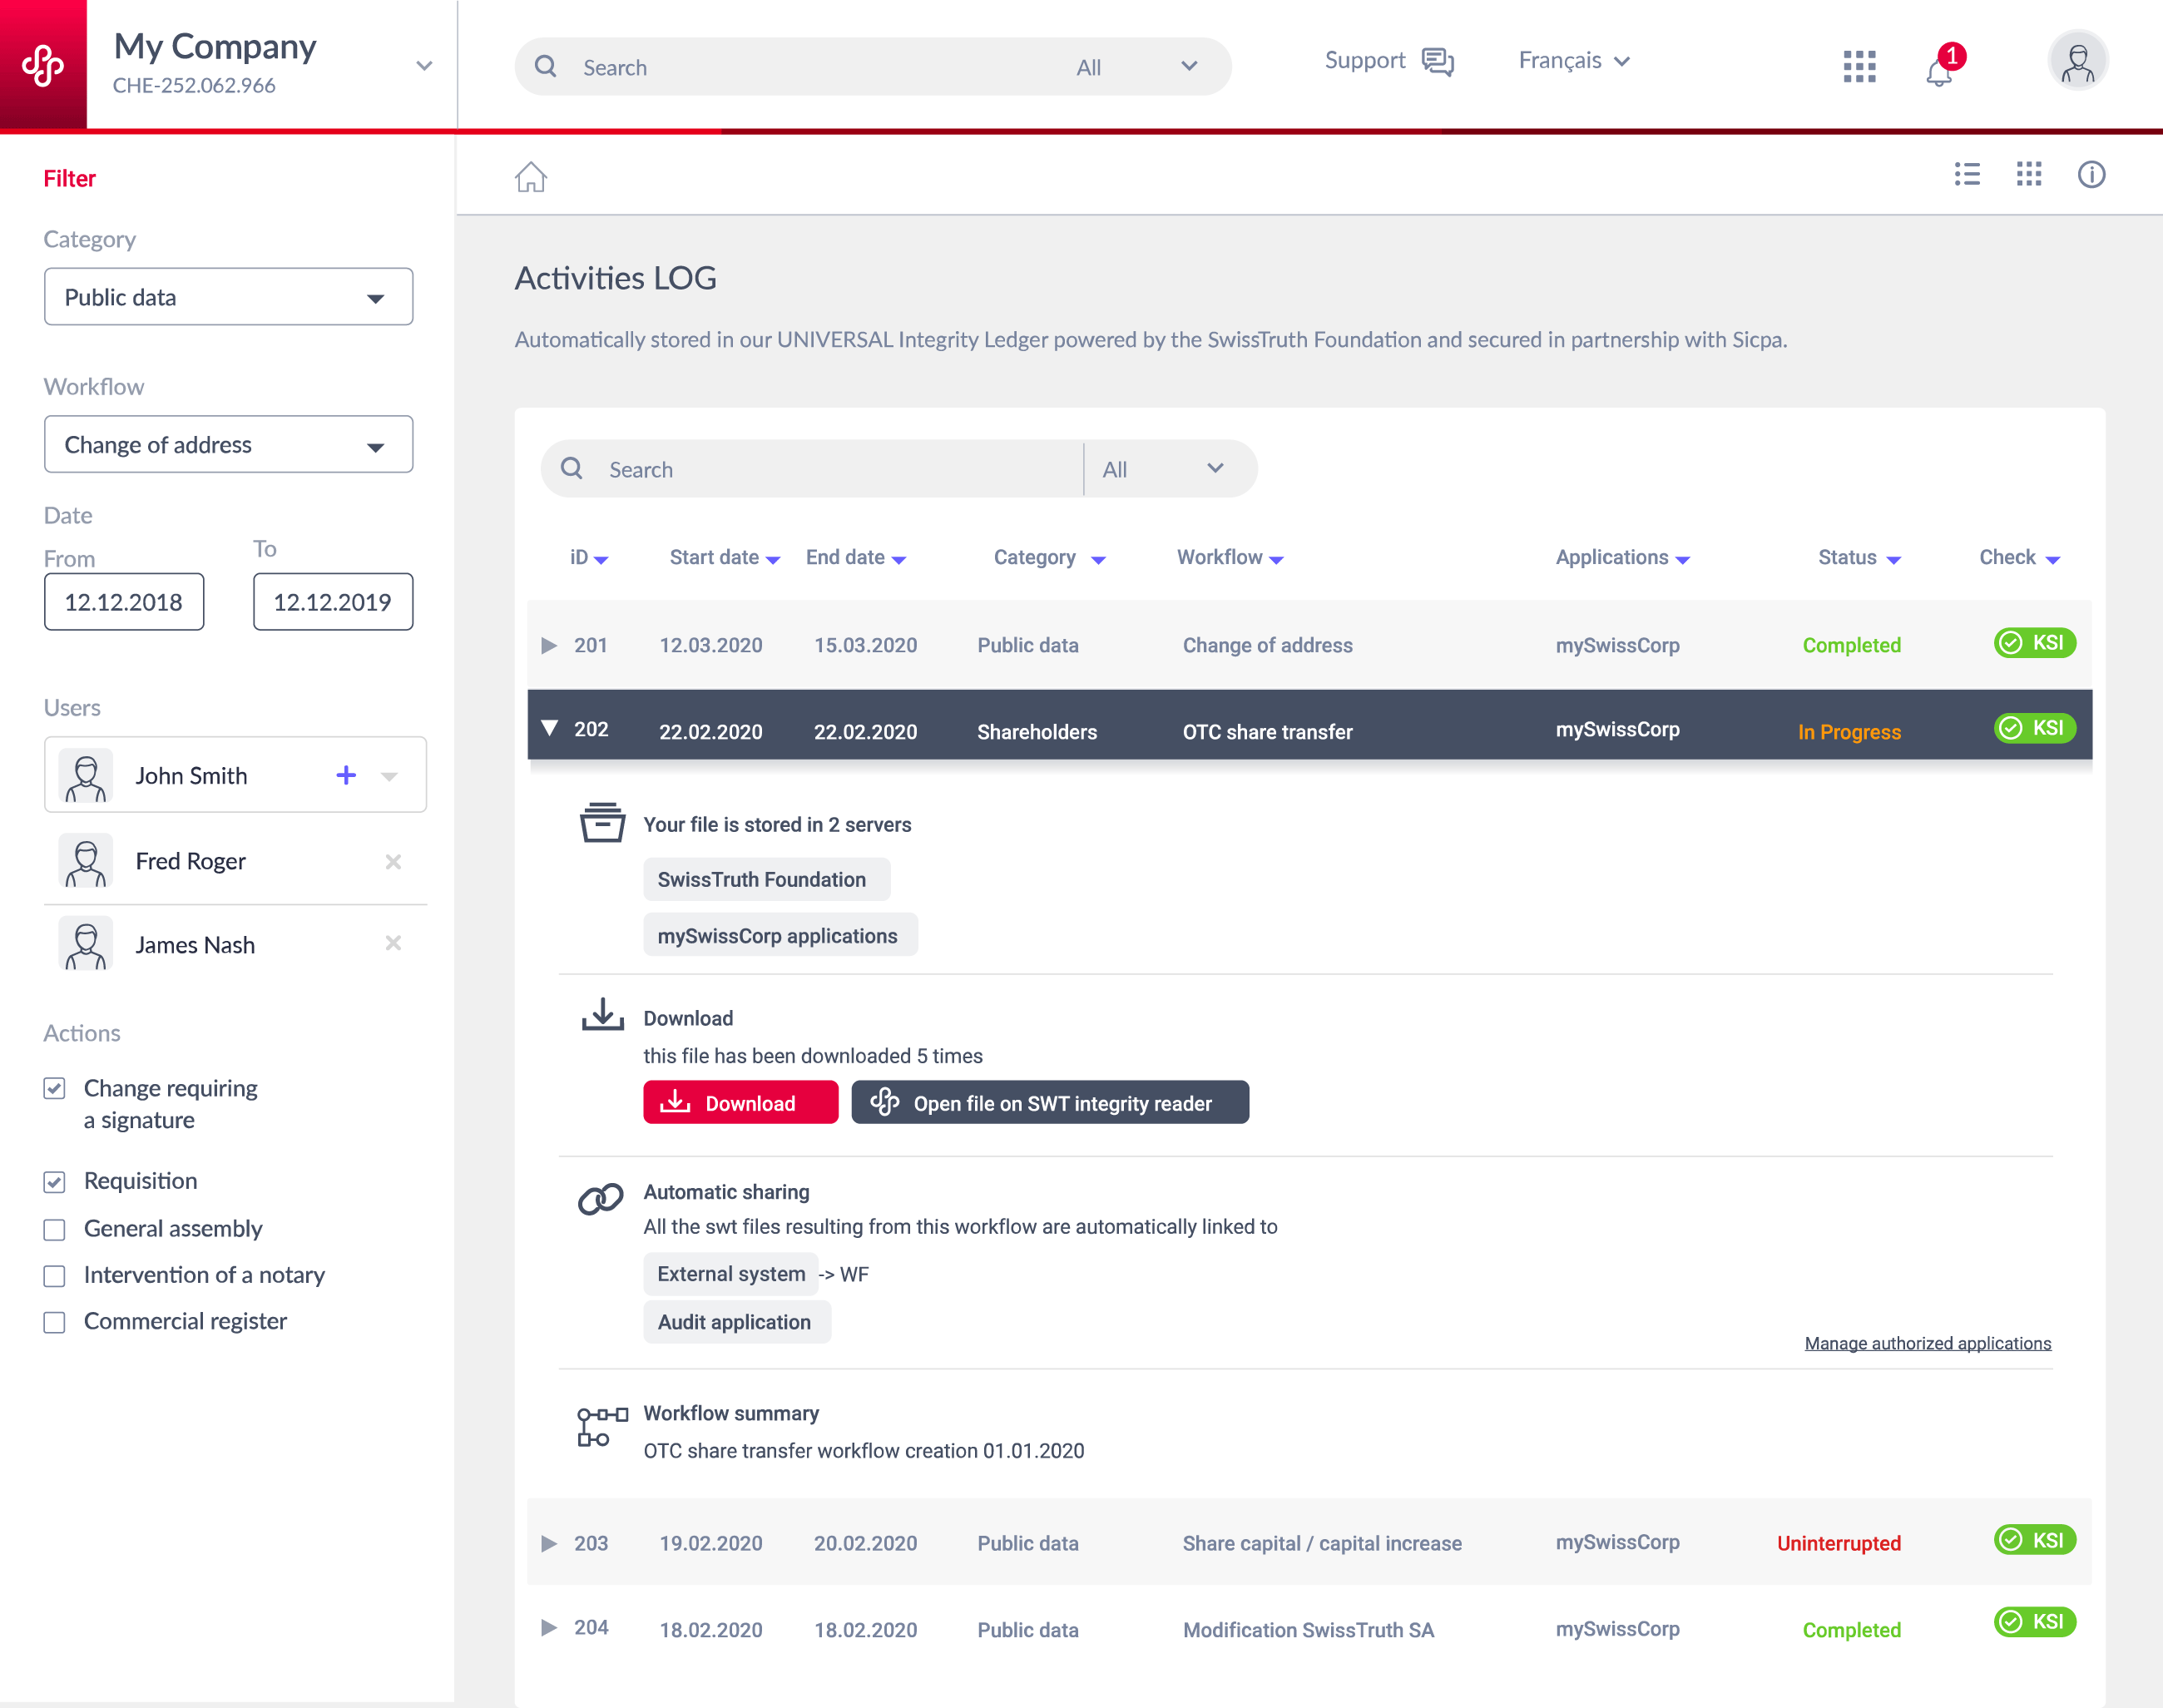Open Support chat icon
This screenshot has width=2163, height=1708.
pos(1438,62)
